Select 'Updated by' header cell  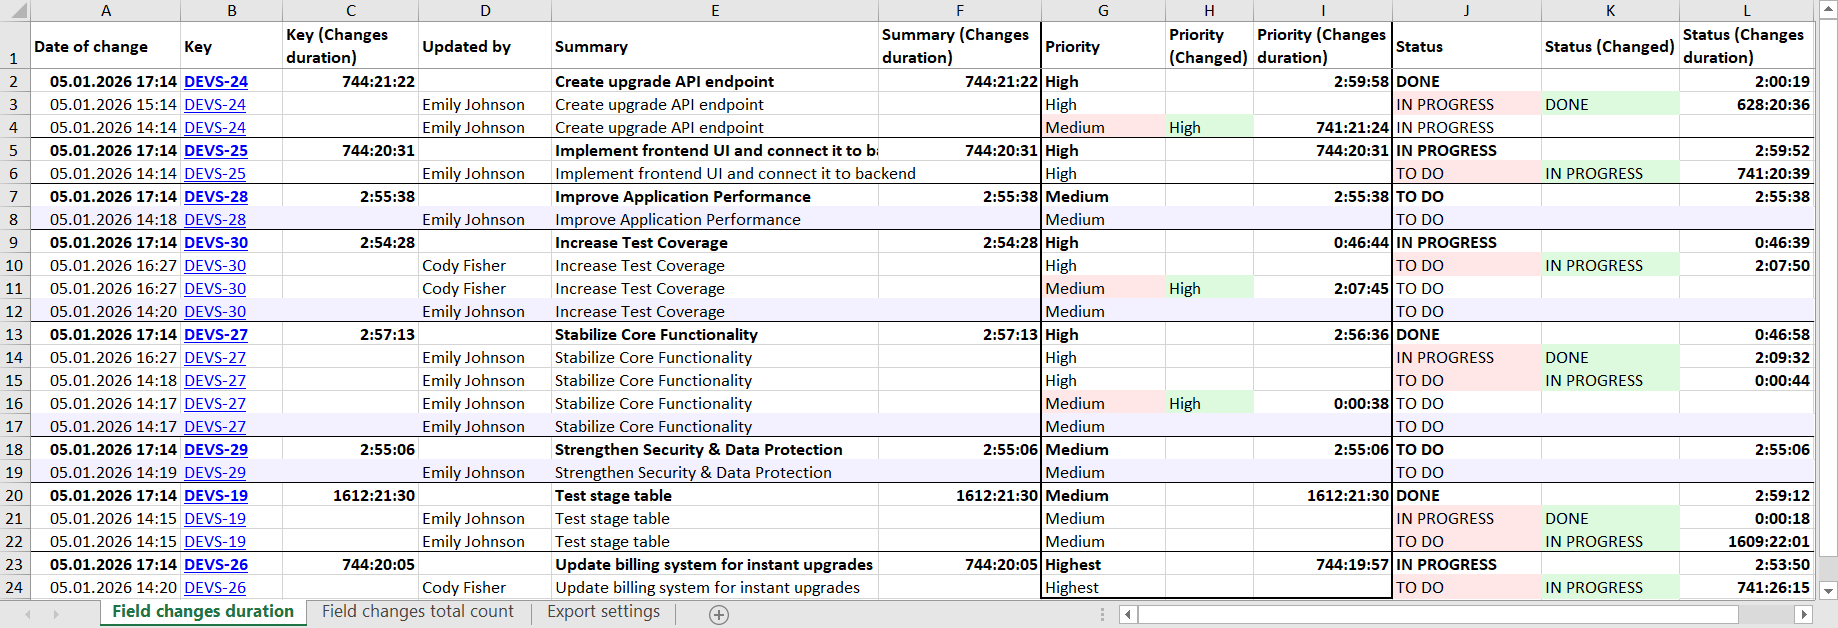[x=485, y=46]
